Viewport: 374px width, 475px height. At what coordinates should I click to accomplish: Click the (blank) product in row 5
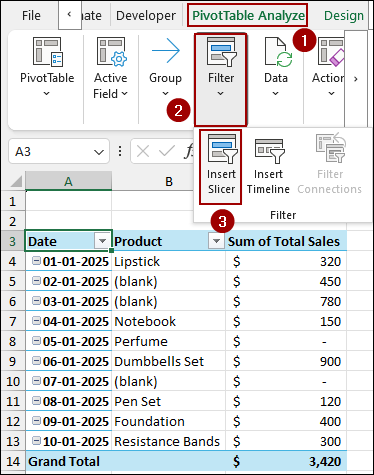tap(169, 281)
